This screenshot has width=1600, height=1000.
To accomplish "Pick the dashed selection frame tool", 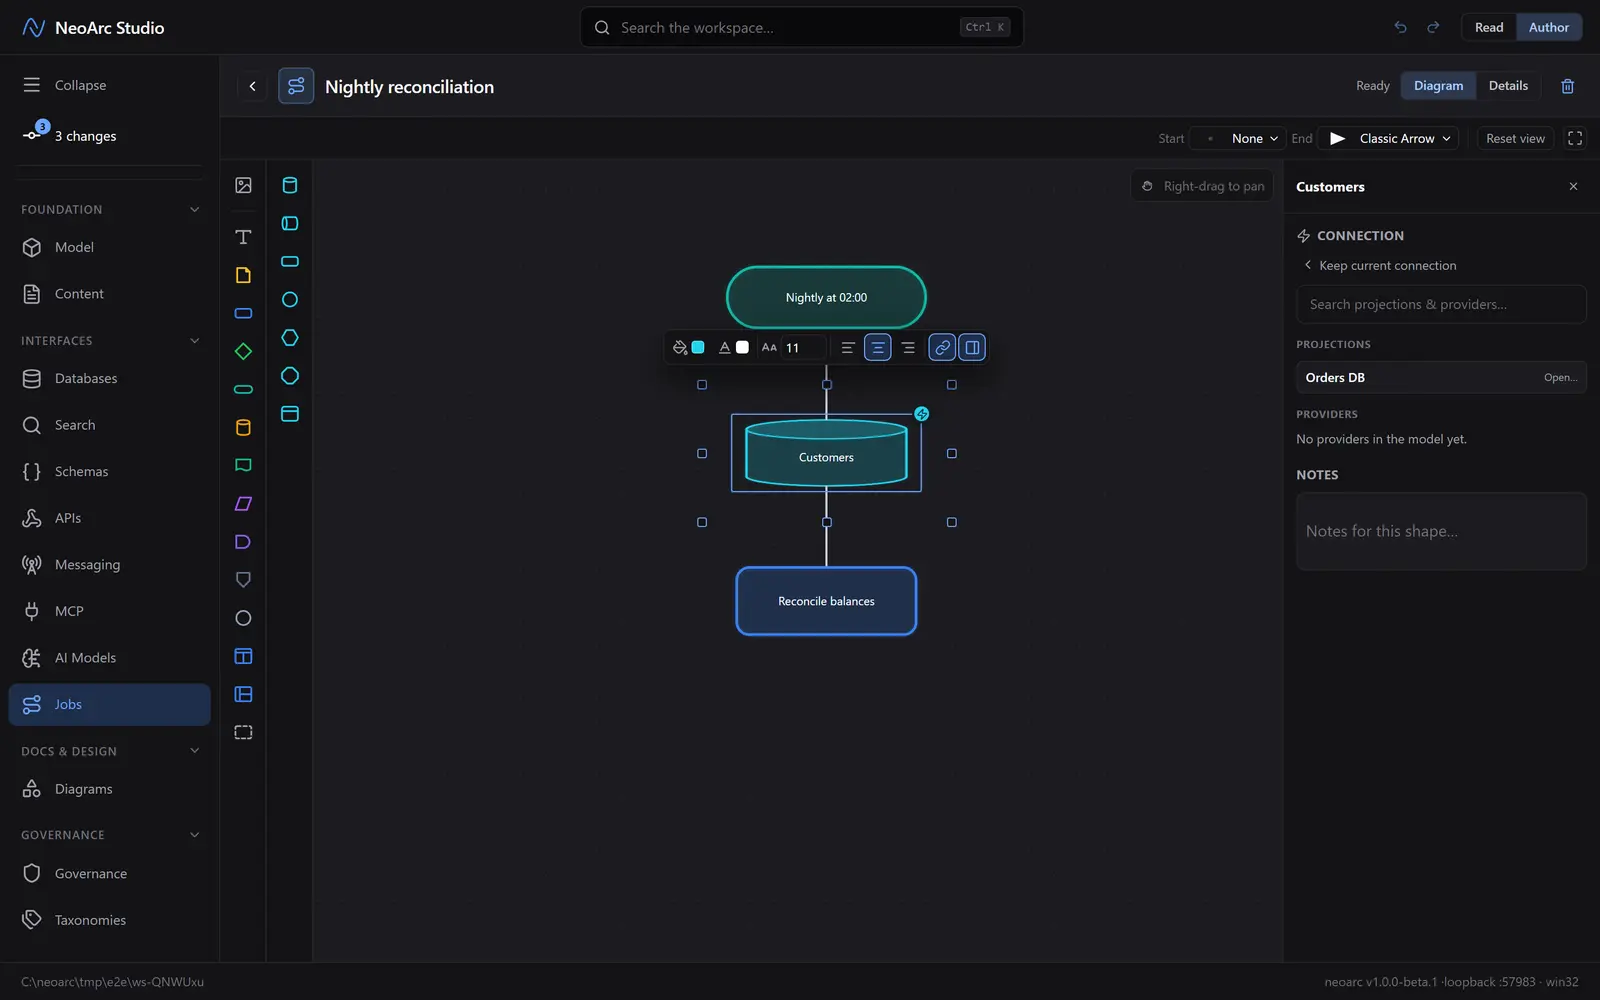I will pyautogui.click(x=243, y=732).
